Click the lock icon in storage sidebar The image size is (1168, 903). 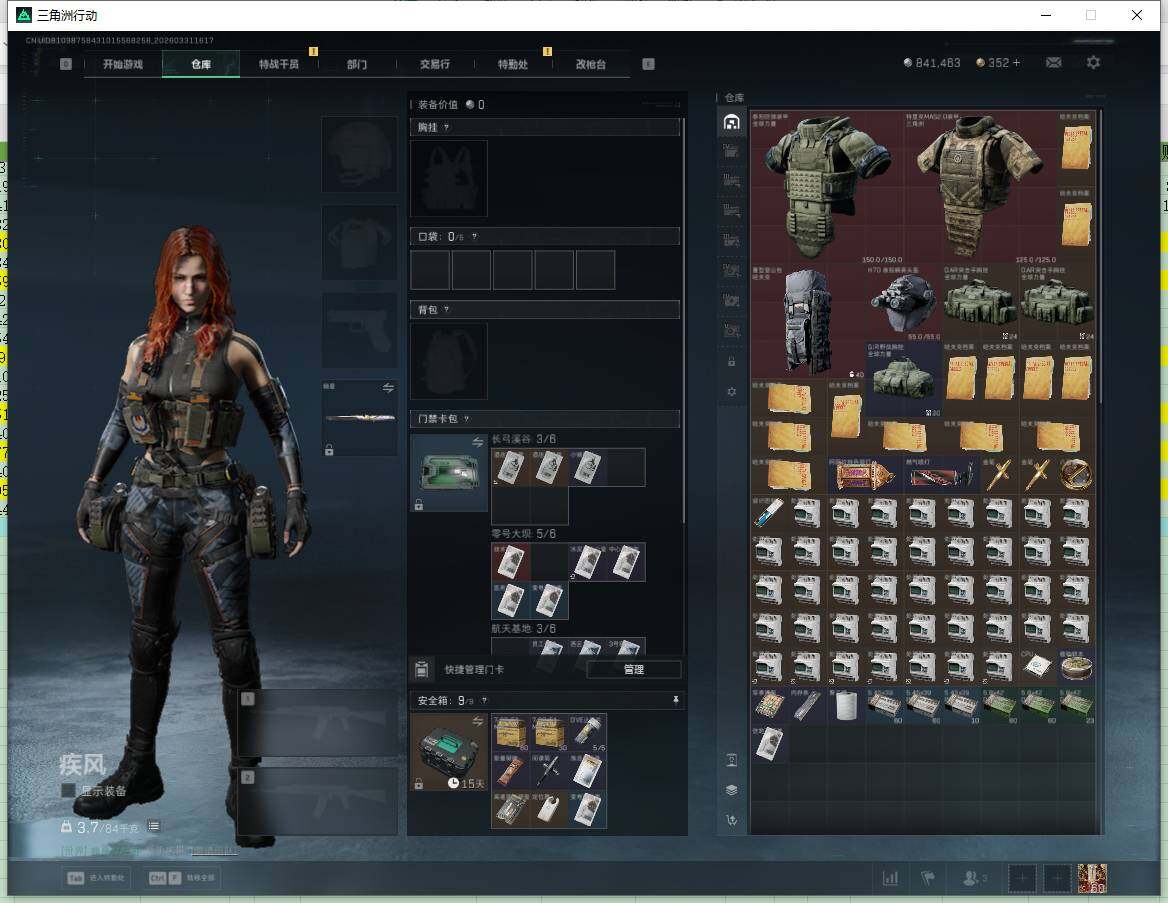click(x=731, y=361)
